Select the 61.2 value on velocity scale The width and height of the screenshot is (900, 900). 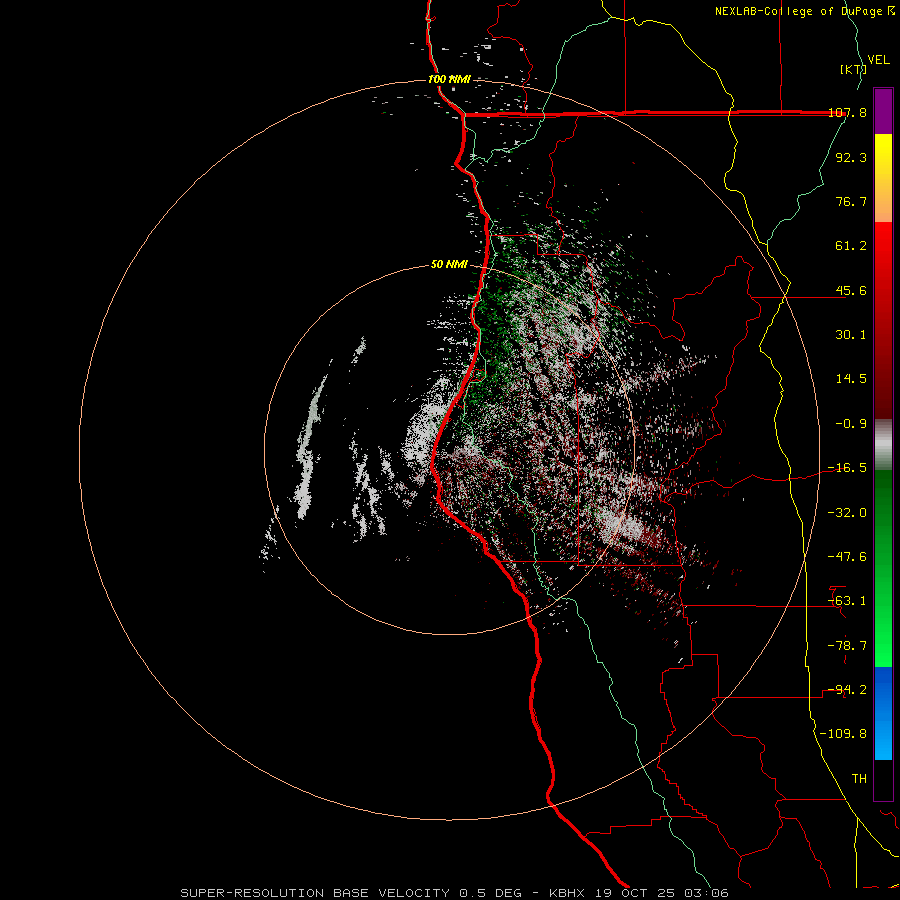pyautogui.click(x=851, y=246)
